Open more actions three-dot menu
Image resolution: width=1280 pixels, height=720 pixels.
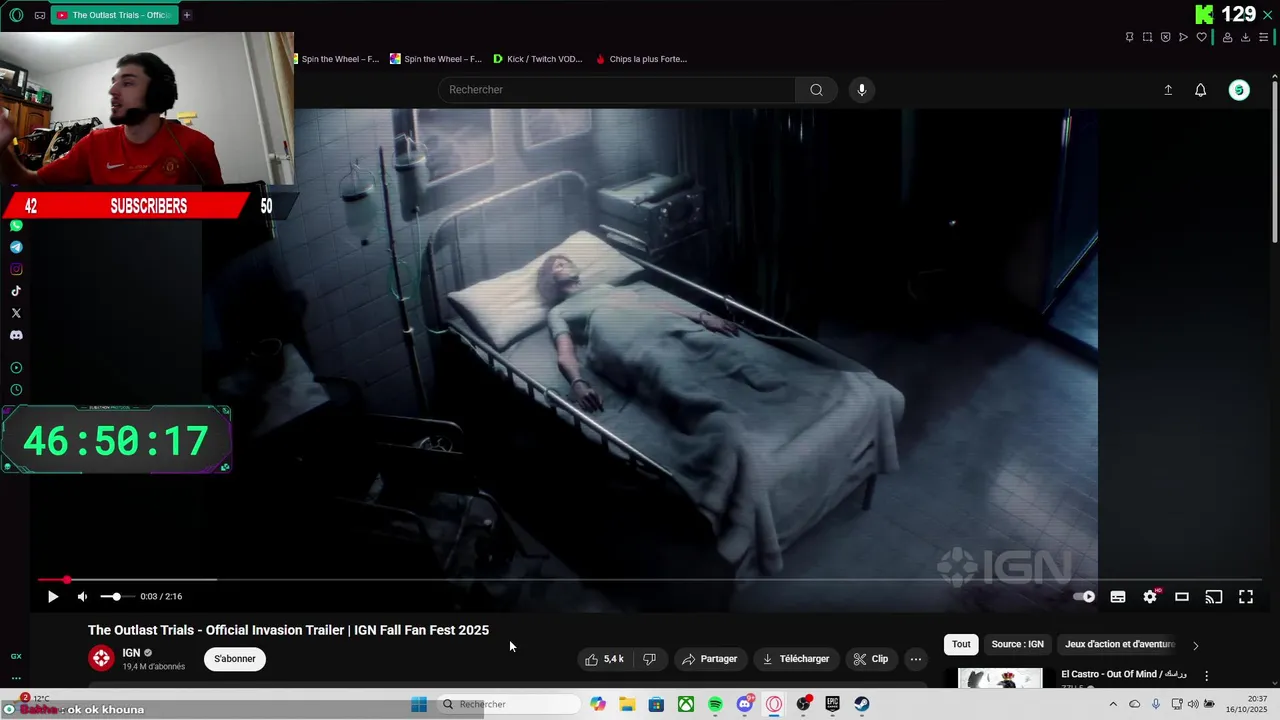(x=915, y=659)
